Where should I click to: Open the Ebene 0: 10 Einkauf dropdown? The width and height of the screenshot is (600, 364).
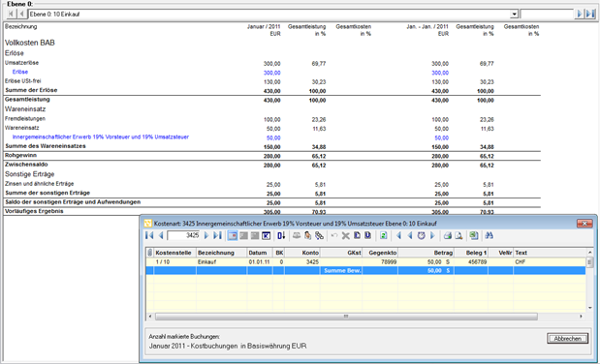[514, 14]
